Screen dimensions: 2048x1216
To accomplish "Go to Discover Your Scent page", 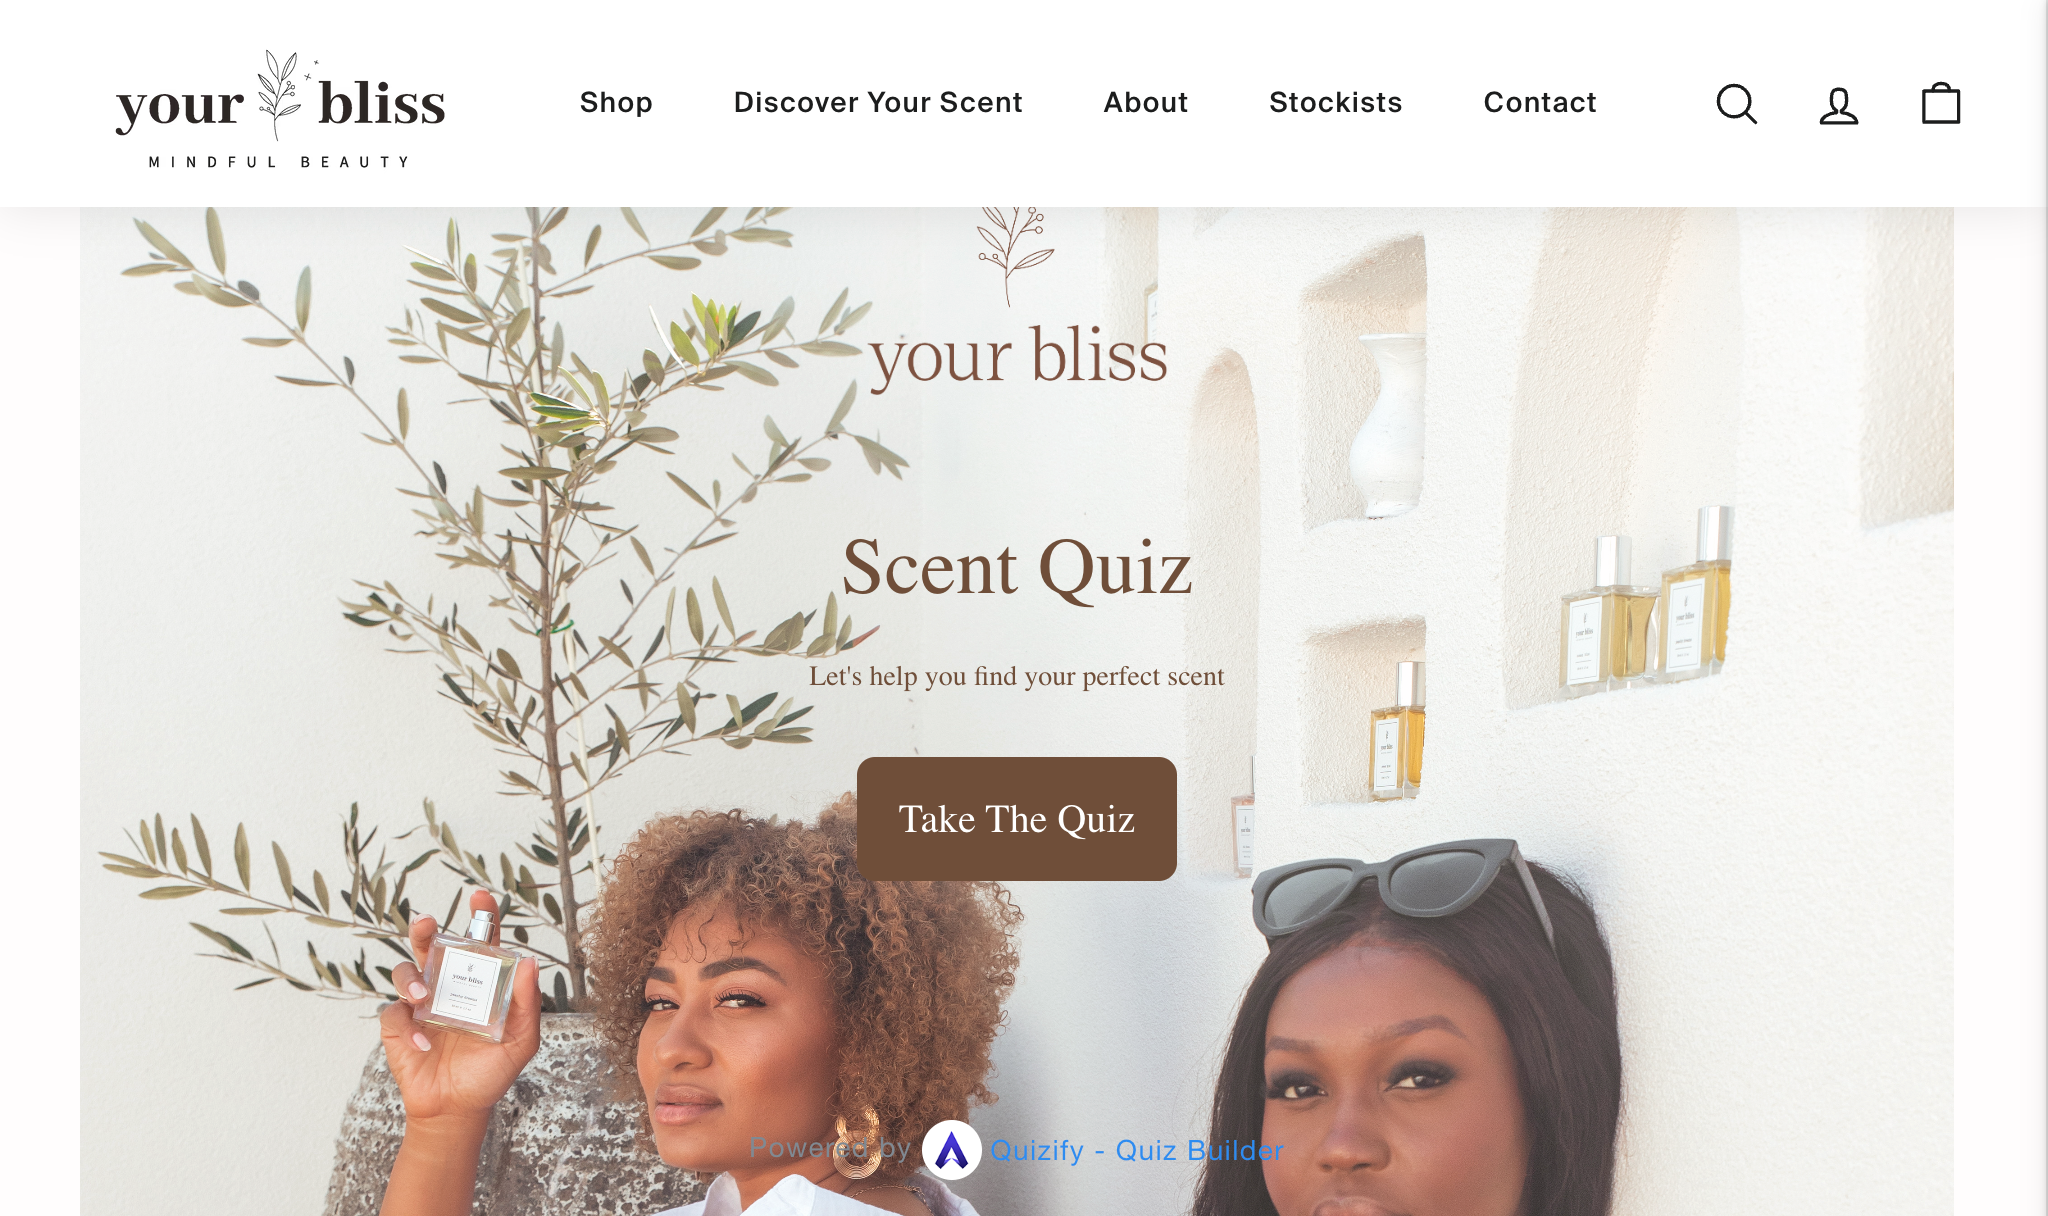I will [878, 102].
